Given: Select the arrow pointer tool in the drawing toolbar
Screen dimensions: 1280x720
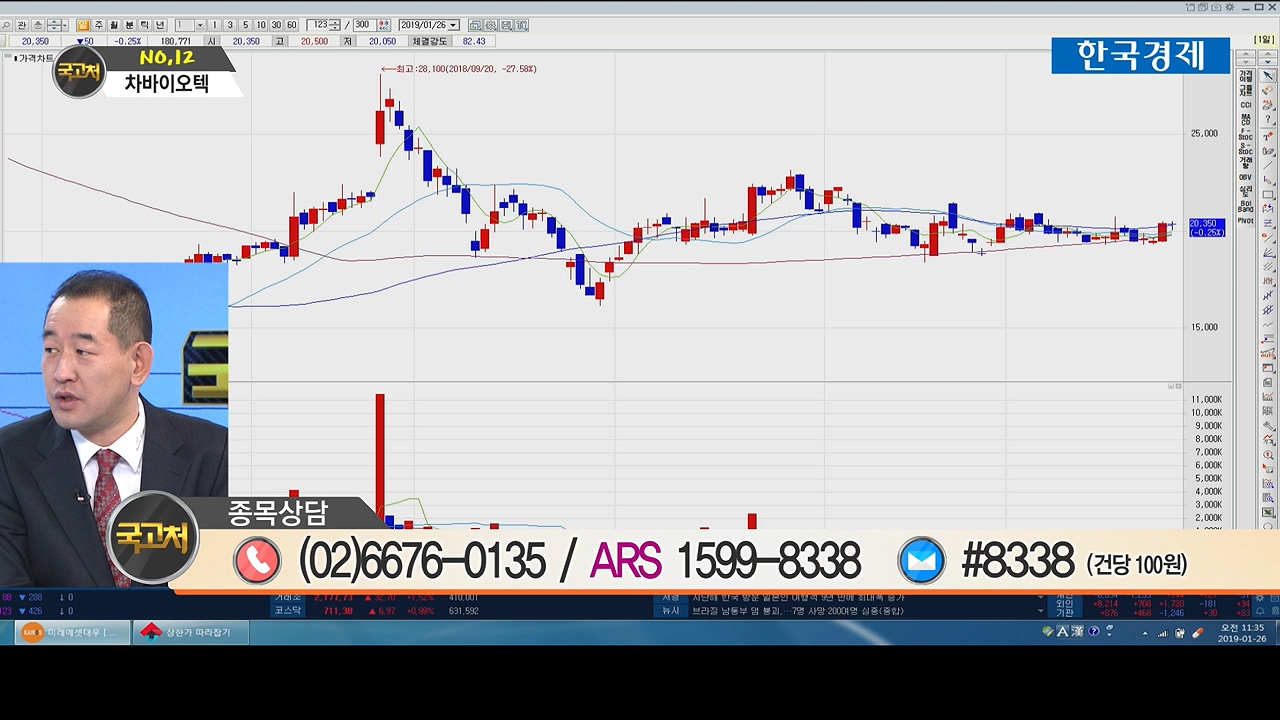Looking at the screenshot, I should click(1268, 76).
